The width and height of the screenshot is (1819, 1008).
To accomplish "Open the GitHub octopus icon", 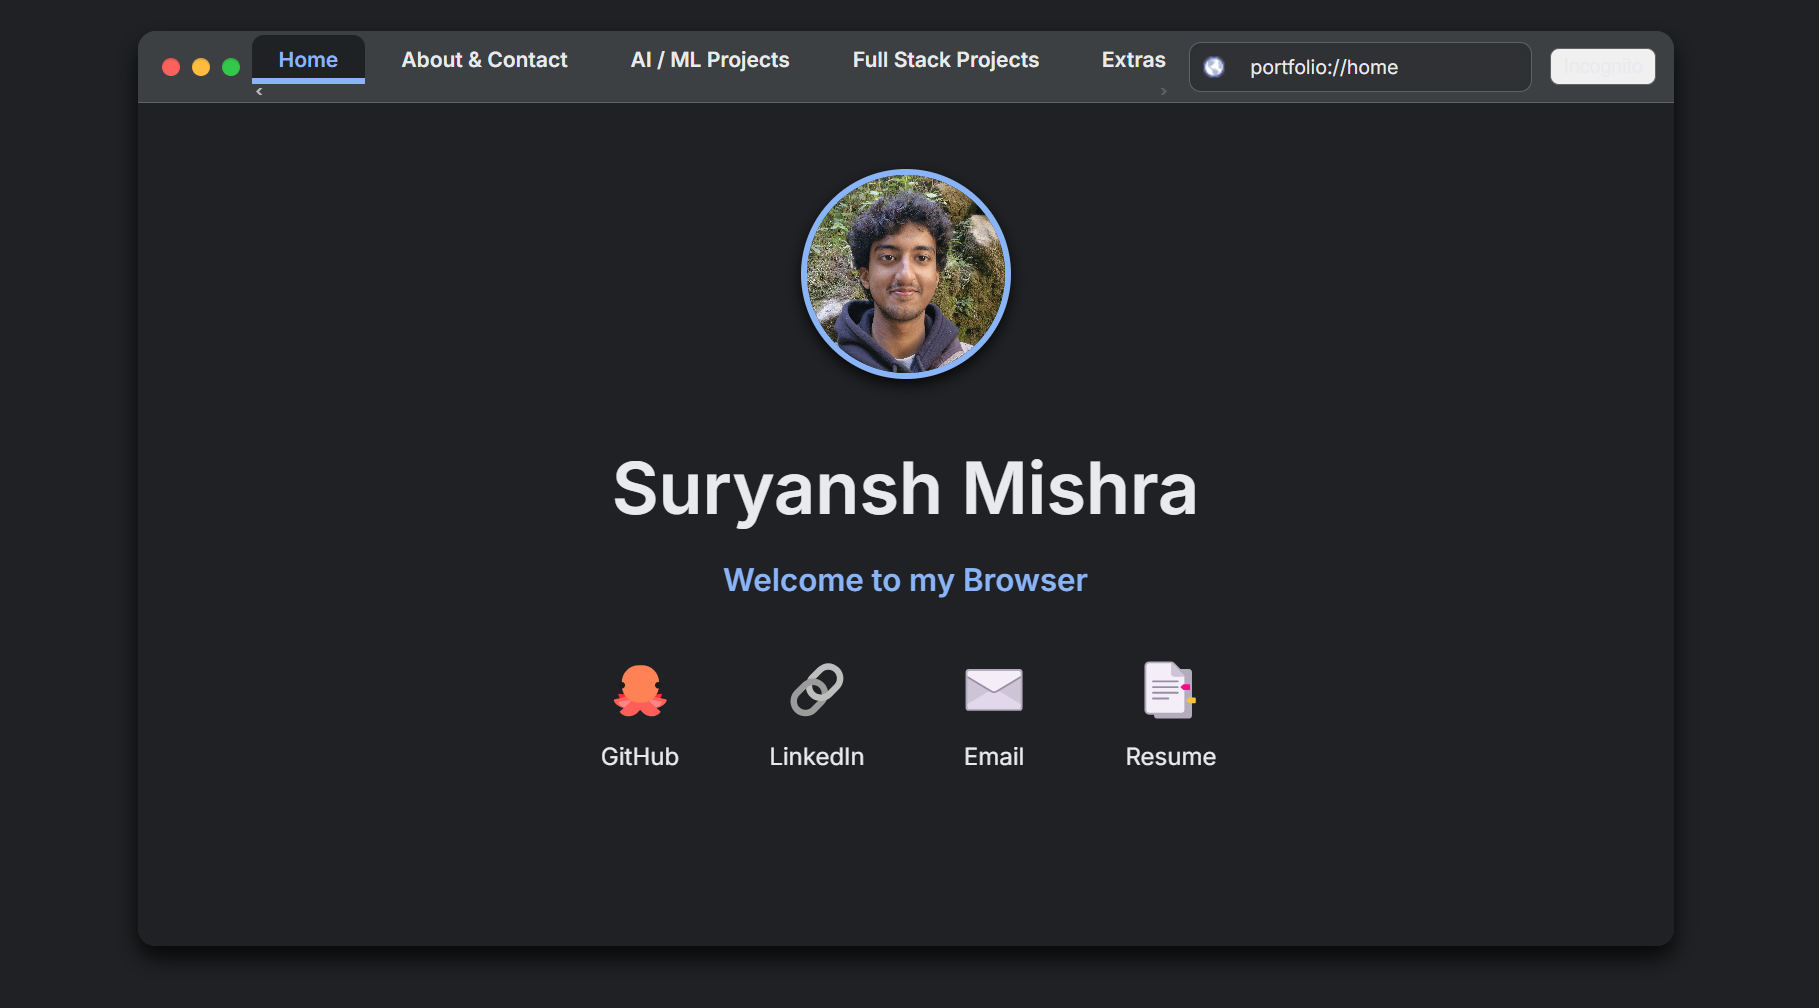I will 640,691.
